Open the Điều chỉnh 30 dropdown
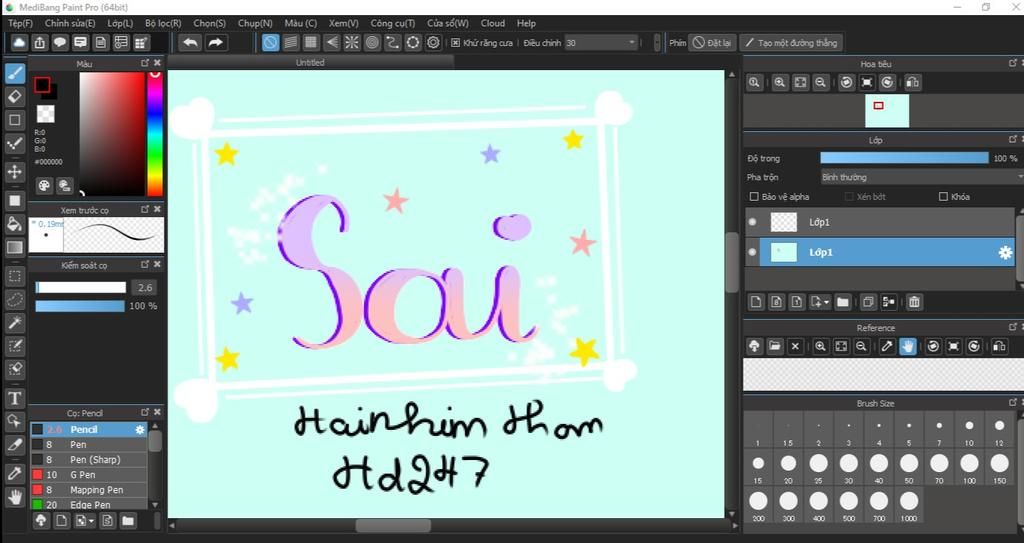 tap(601, 43)
